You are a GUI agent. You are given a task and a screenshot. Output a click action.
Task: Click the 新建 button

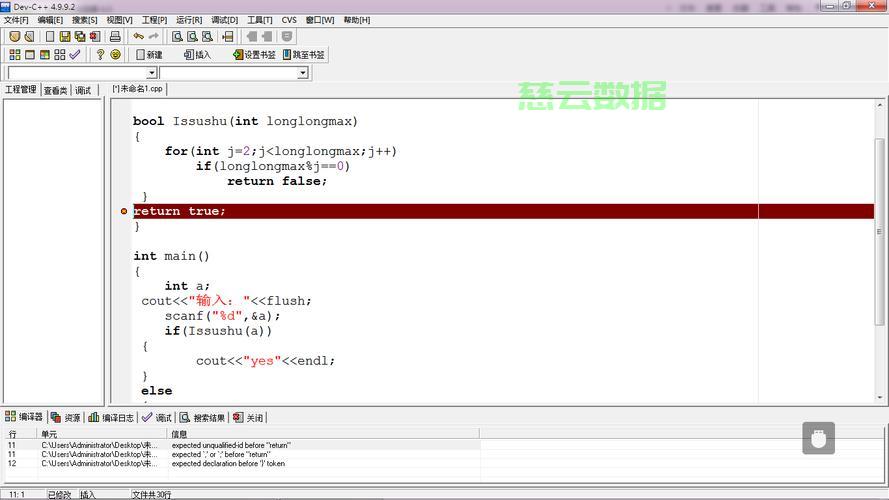click(149, 55)
